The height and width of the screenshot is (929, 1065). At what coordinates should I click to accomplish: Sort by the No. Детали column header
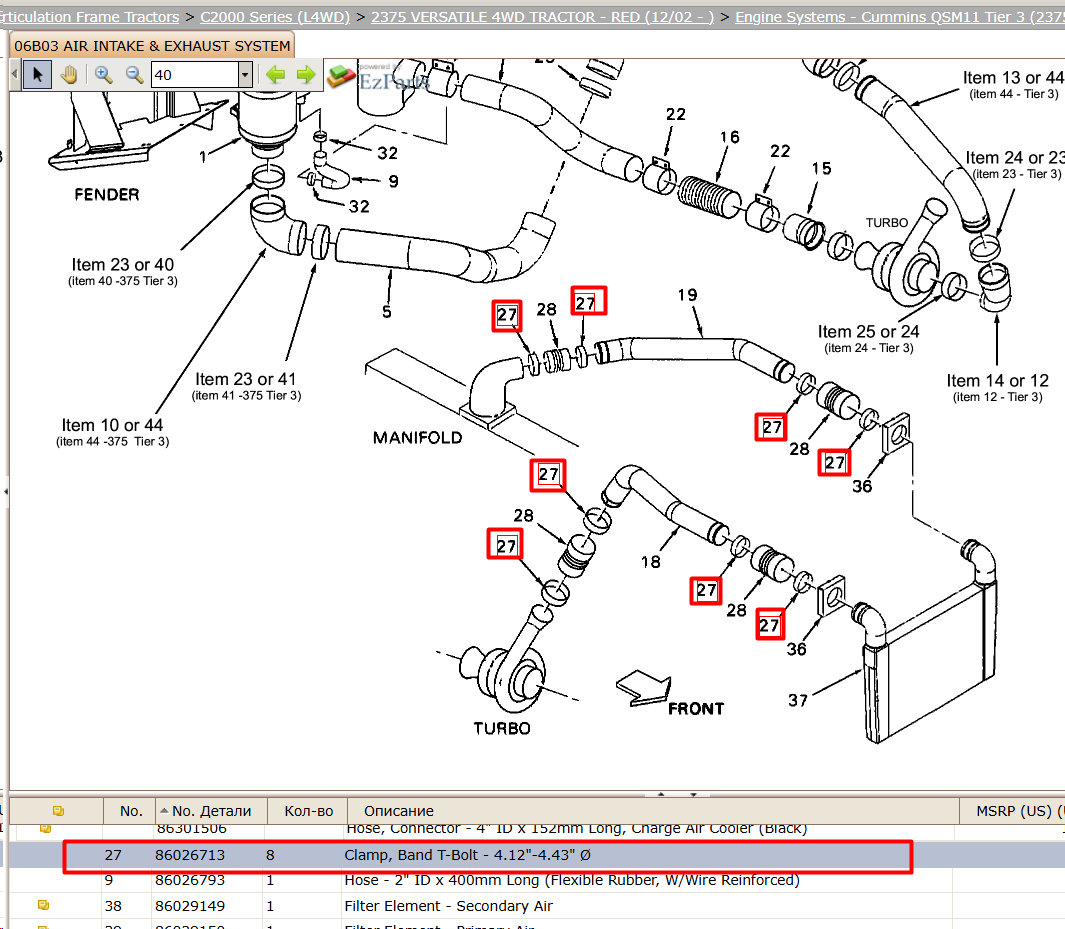(211, 811)
